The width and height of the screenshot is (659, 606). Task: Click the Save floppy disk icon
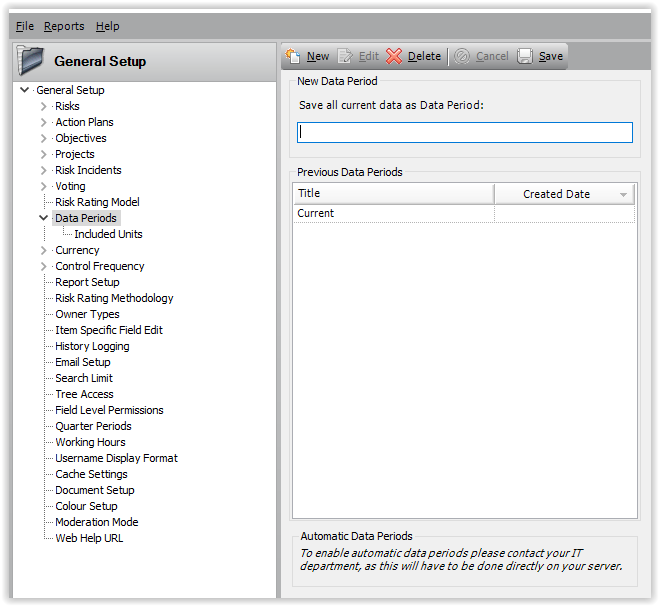click(525, 56)
